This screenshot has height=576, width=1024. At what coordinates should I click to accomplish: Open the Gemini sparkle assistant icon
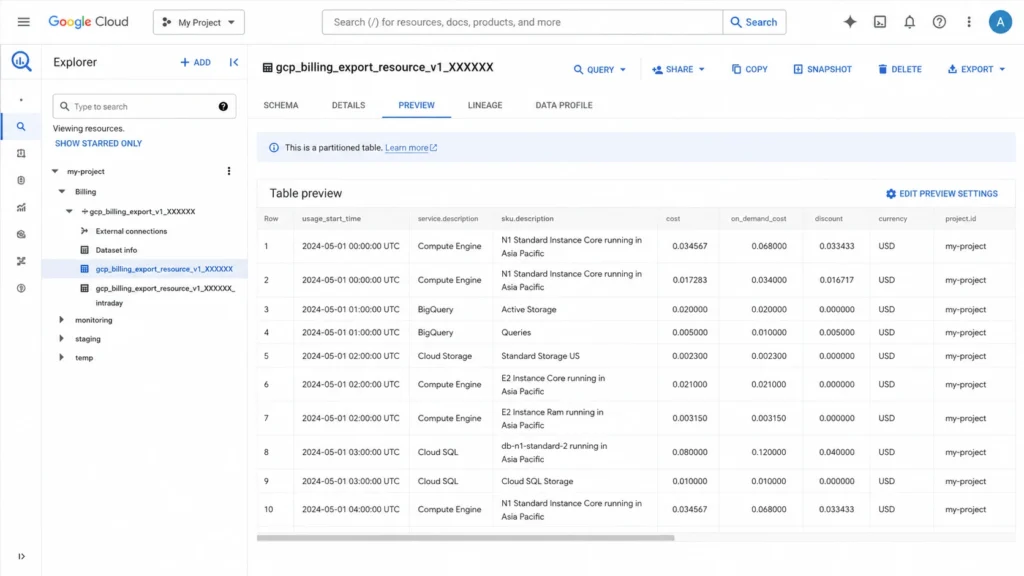850,22
